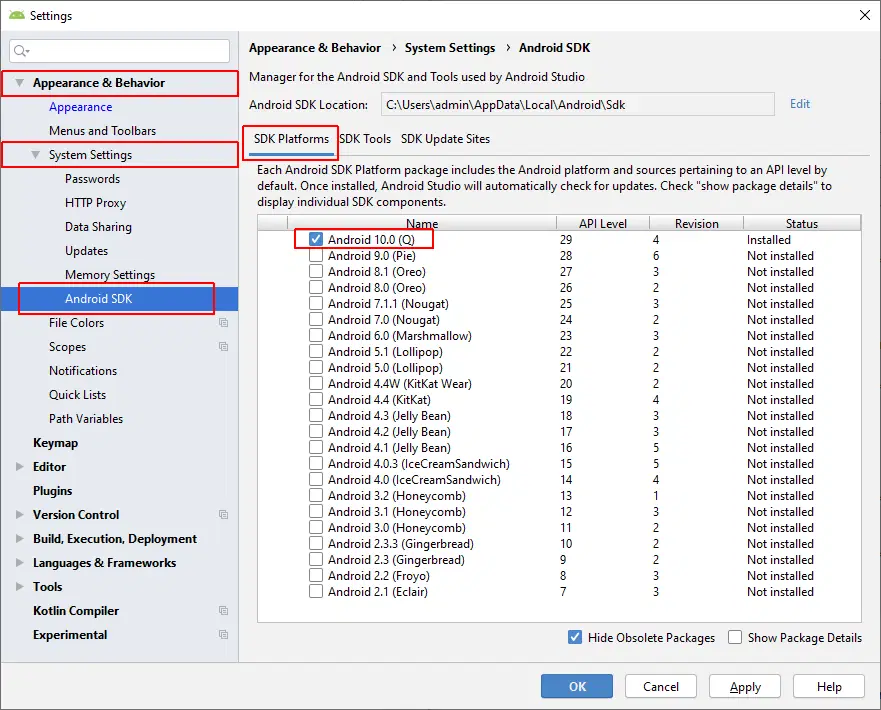Viewport: 881px width, 710px height.
Task: Click the project icon beside Version Control
Action: pos(224,515)
